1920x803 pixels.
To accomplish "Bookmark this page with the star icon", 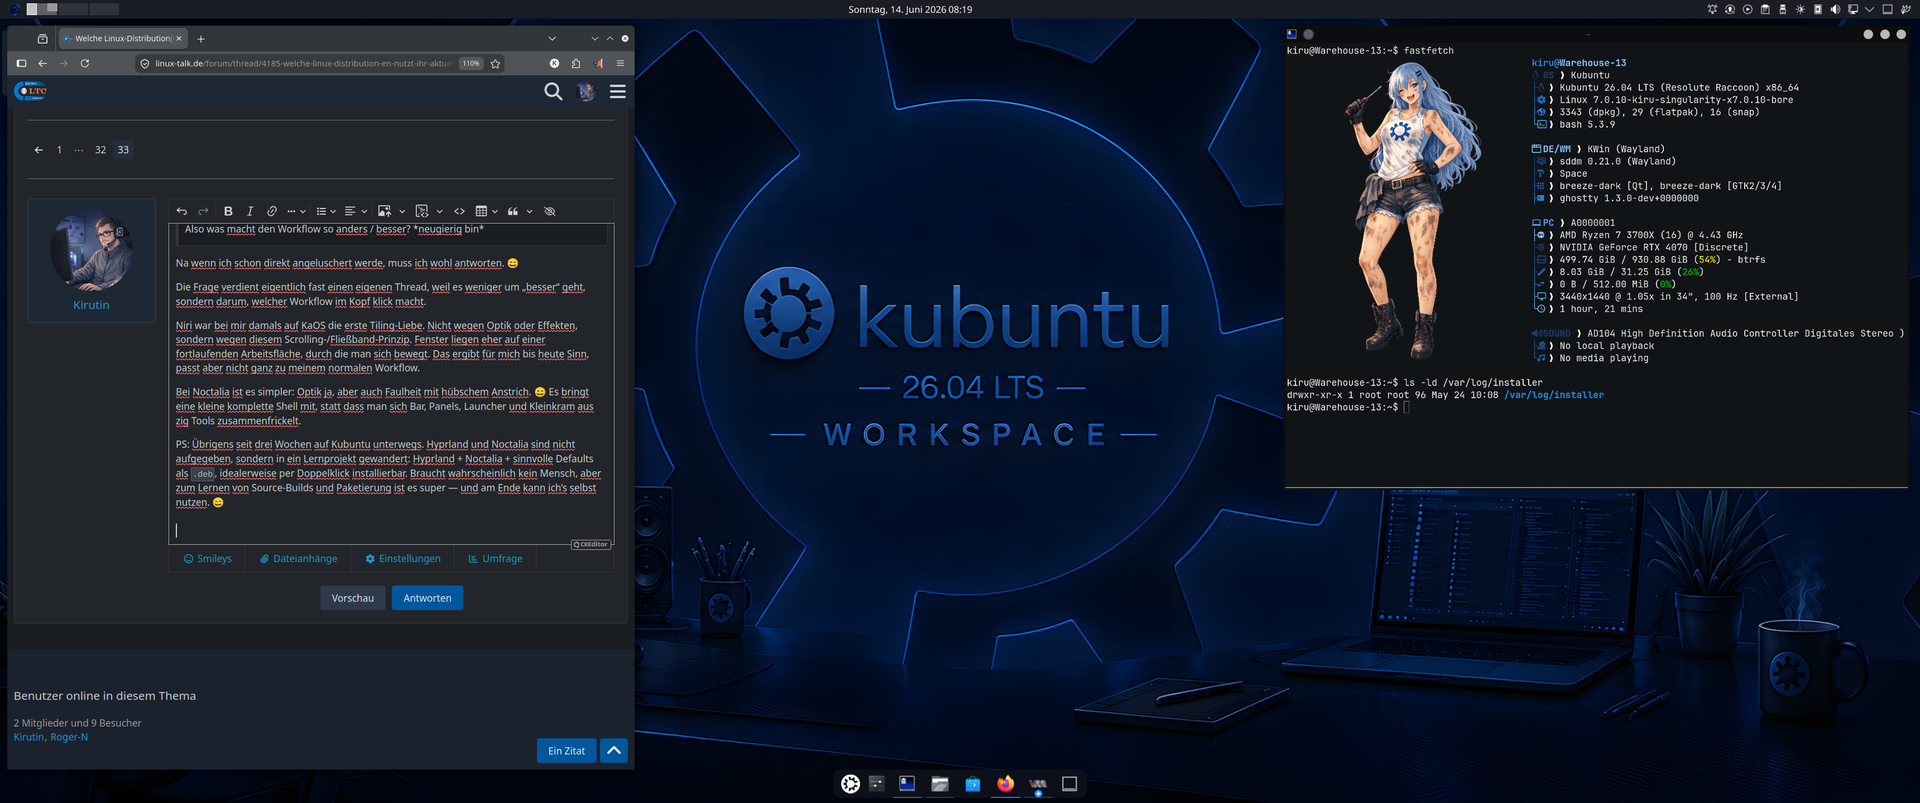I will click(x=495, y=63).
